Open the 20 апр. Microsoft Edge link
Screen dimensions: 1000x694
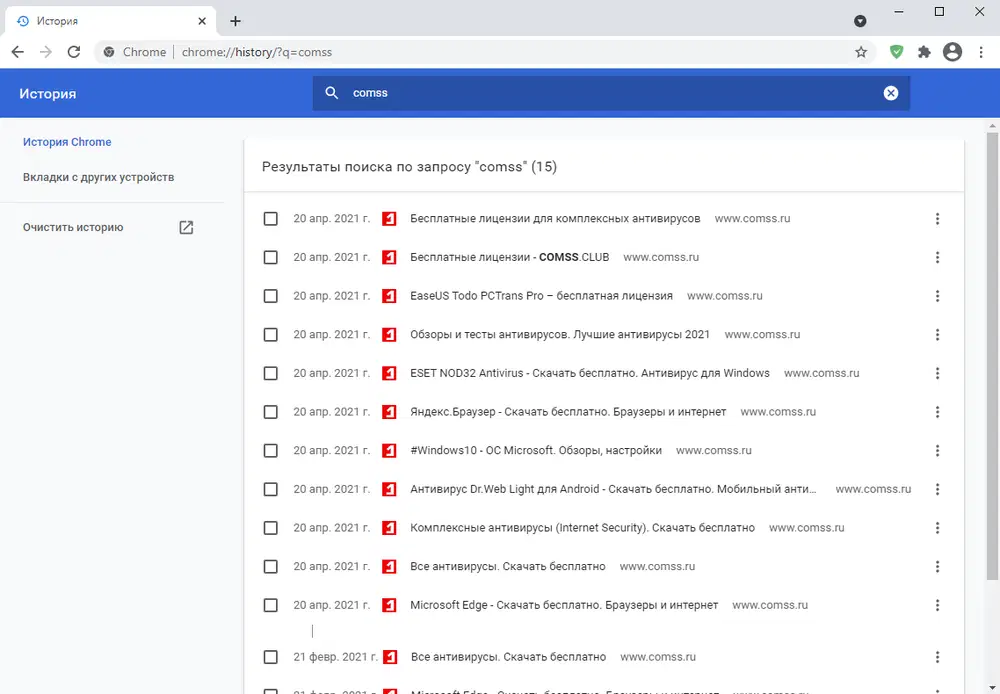pyautogui.click(x=564, y=605)
